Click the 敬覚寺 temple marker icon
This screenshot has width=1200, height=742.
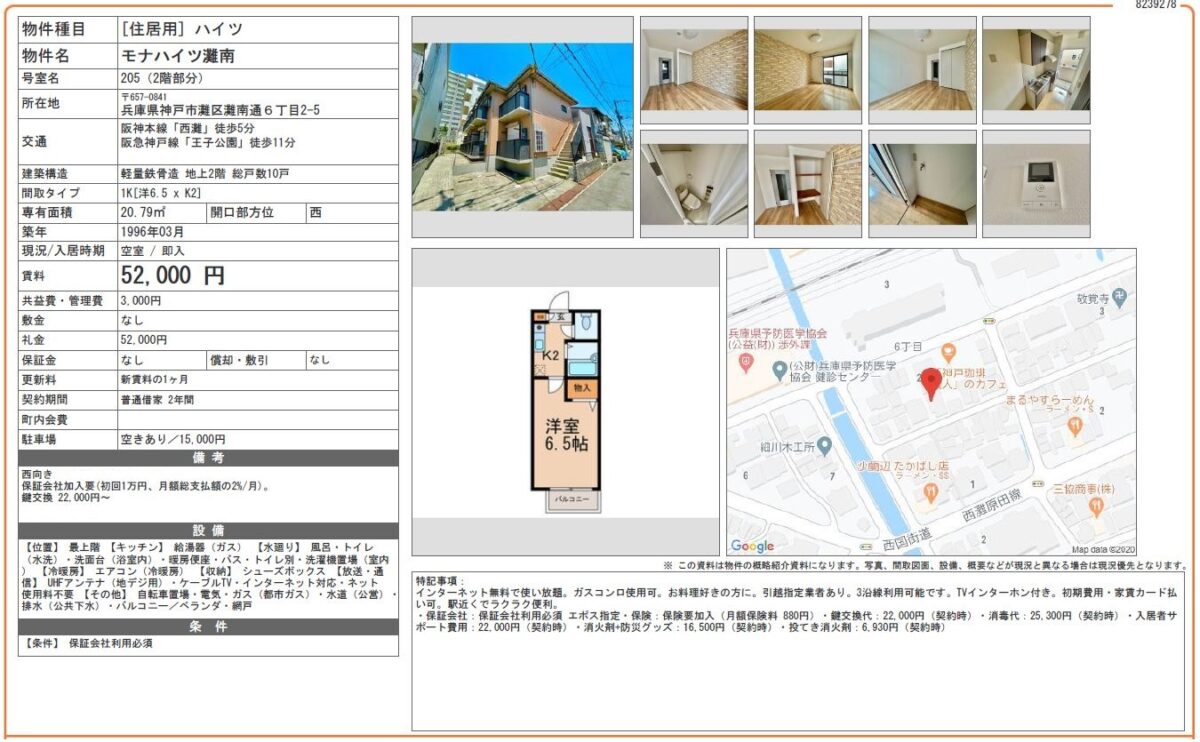[x=1119, y=297]
